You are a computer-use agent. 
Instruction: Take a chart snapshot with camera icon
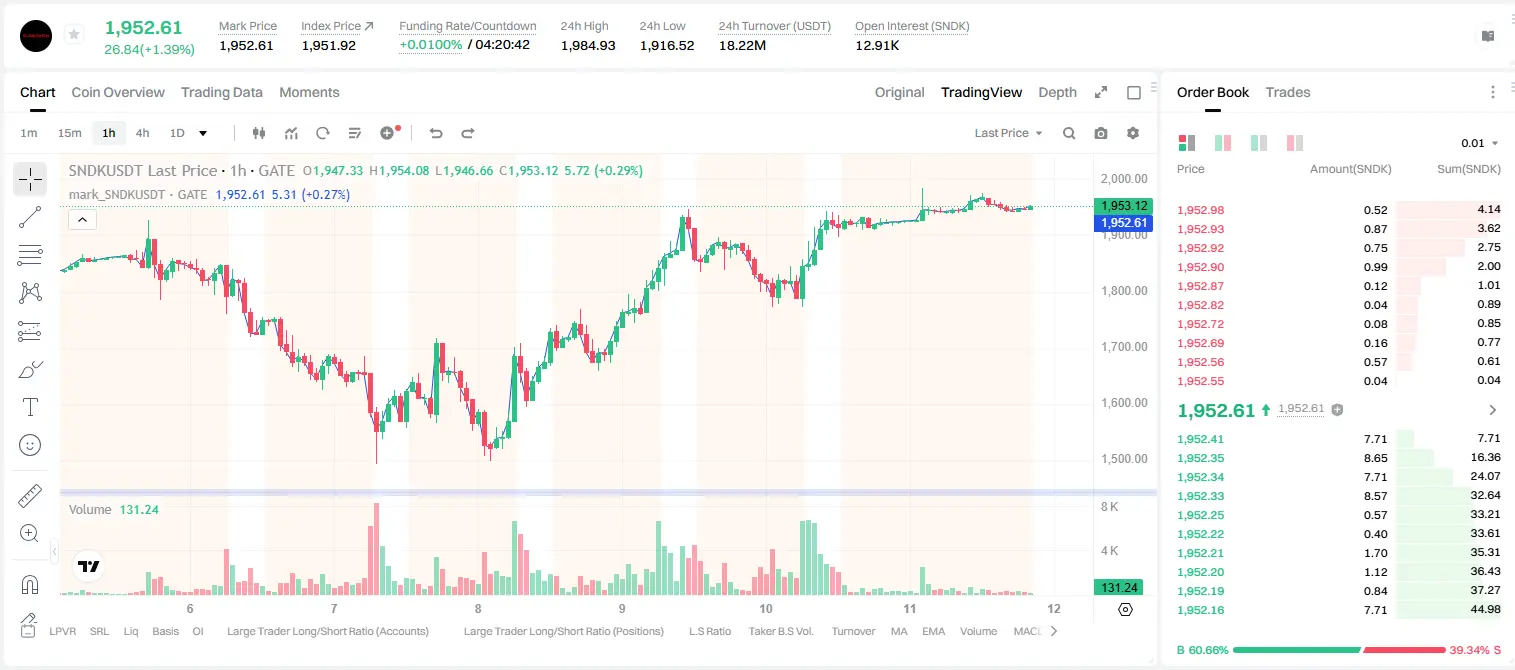(x=1101, y=133)
